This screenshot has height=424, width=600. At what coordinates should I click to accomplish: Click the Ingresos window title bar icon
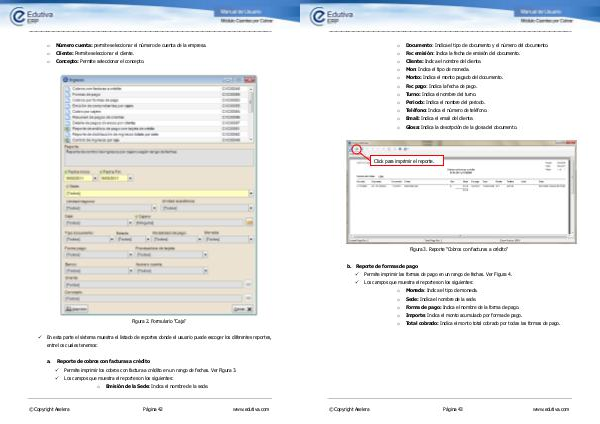pyautogui.click(x=66, y=78)
